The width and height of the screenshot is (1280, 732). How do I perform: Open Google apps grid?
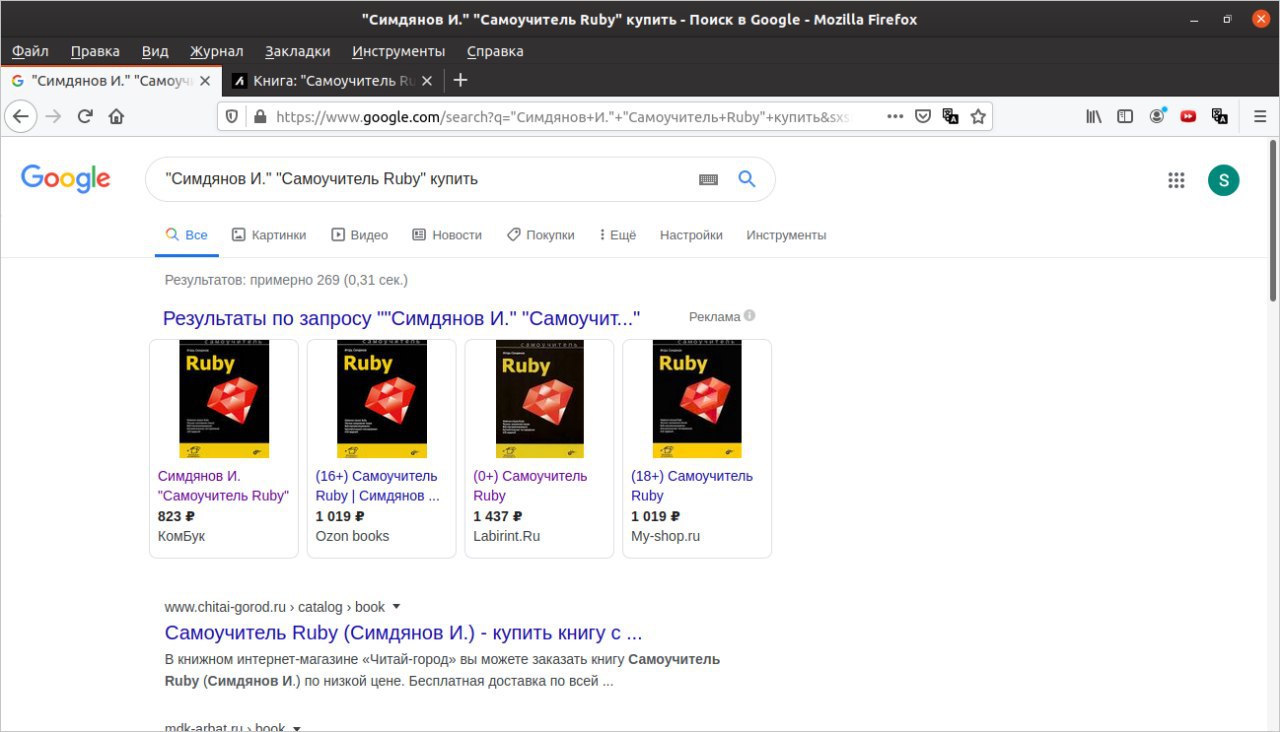point(1176,180)
